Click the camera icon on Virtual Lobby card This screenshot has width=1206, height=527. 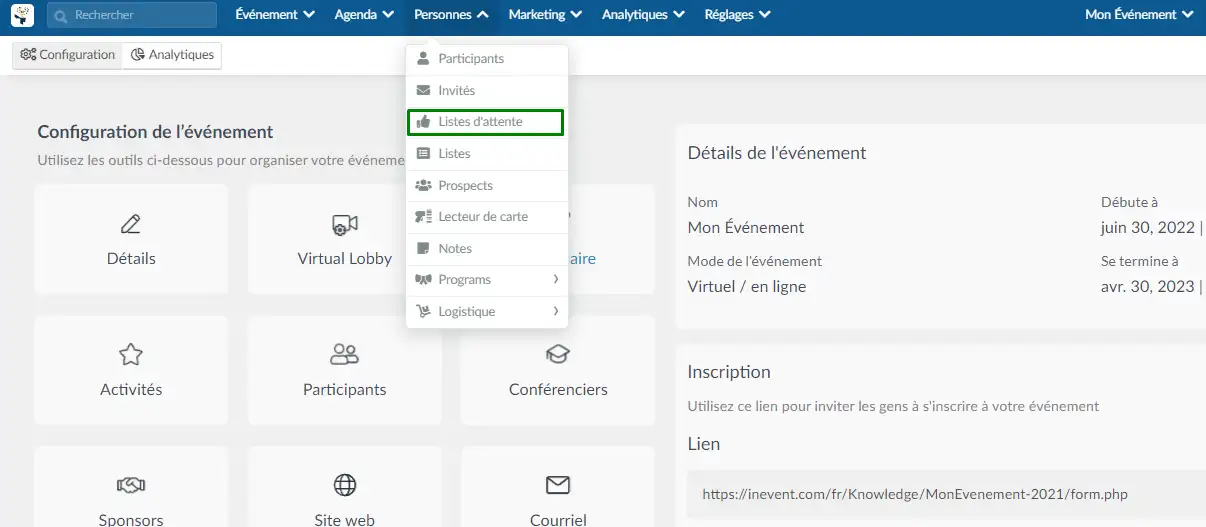[x=345, y=225]
